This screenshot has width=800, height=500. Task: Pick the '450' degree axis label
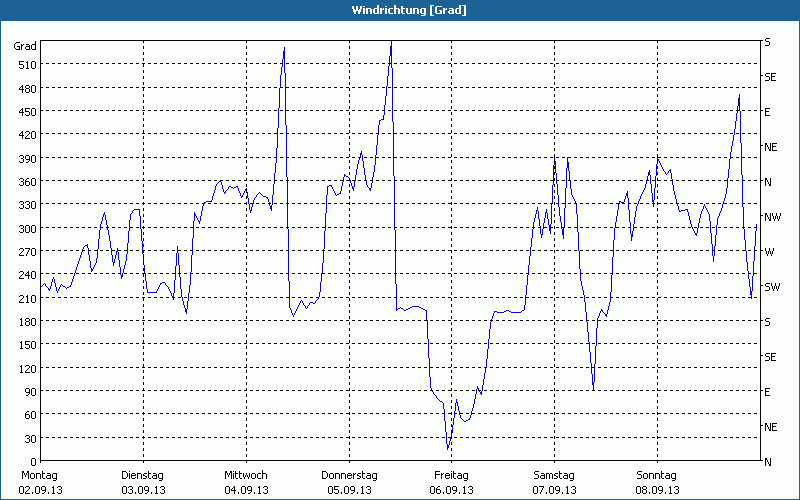(28, 112)
